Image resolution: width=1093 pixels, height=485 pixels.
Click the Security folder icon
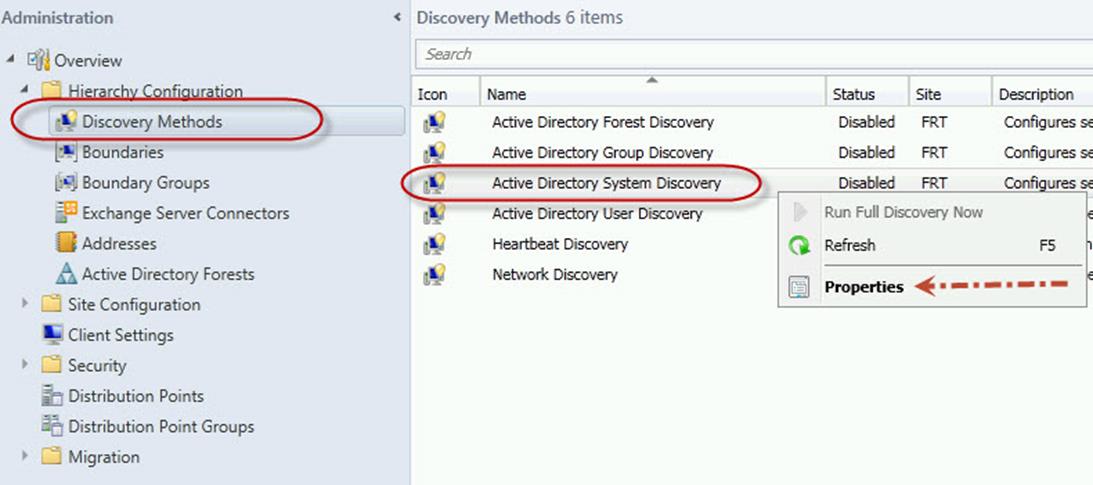click(52, 365)
